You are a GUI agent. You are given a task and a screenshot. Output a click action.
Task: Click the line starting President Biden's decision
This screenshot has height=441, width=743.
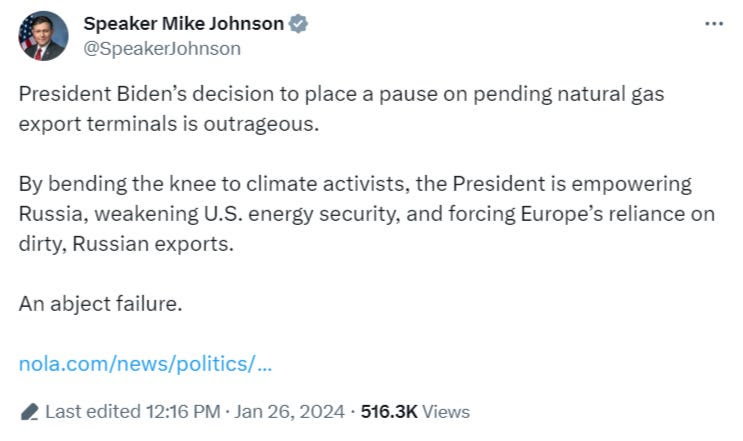click(x=341, y=94)
